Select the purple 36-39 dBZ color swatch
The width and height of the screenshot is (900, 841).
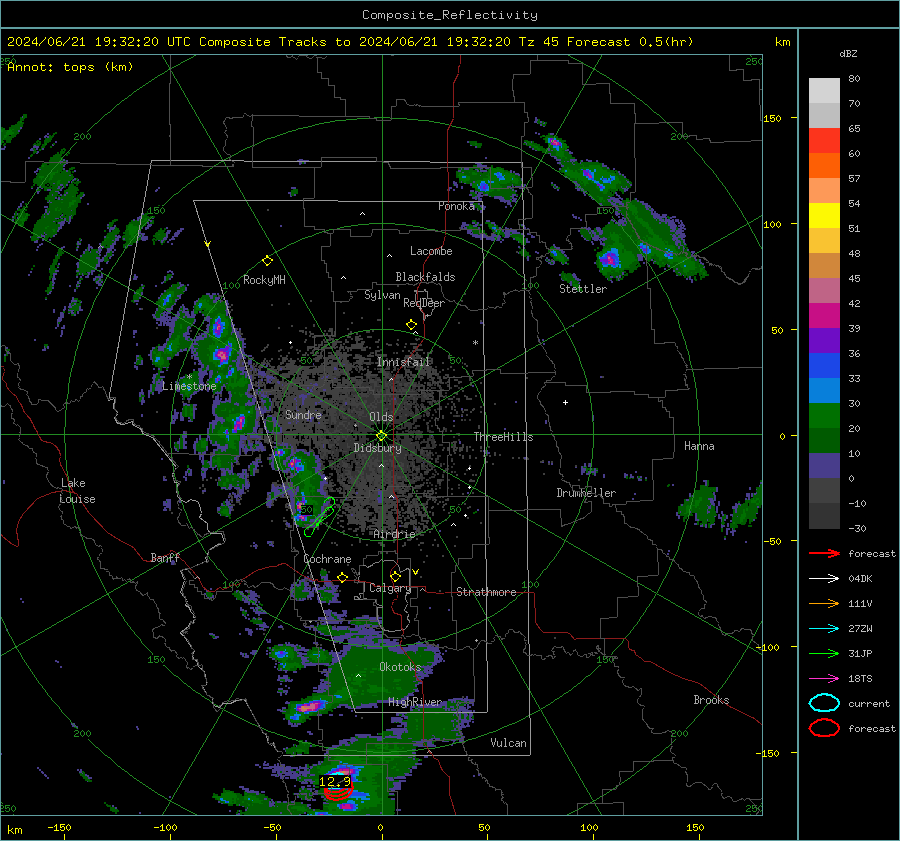[x=824, y=341]
